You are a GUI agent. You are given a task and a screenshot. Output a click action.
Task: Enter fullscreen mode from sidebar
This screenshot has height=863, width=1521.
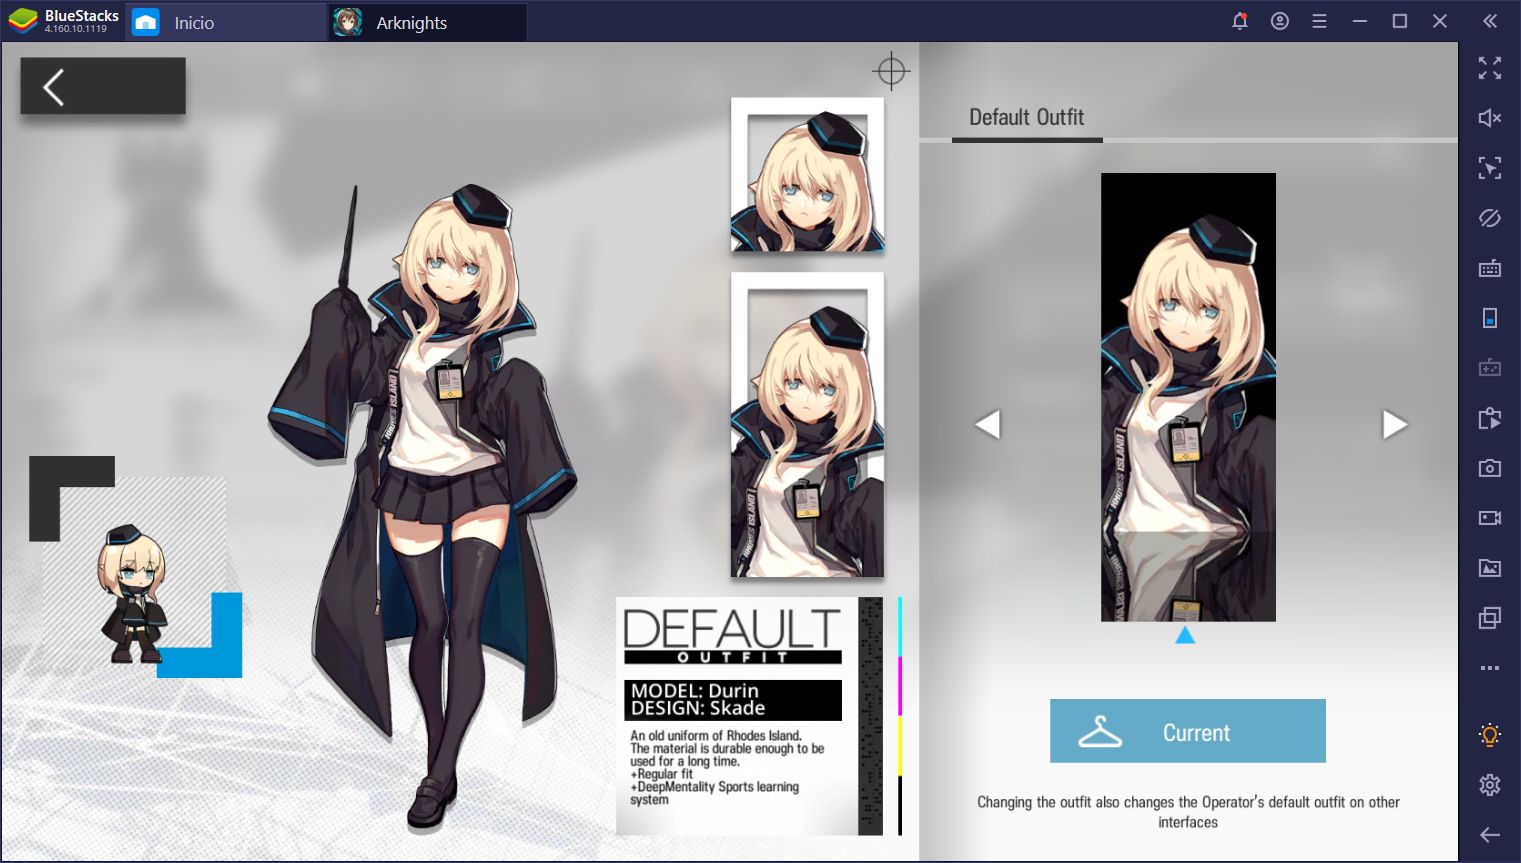[x=1490, y=68]
